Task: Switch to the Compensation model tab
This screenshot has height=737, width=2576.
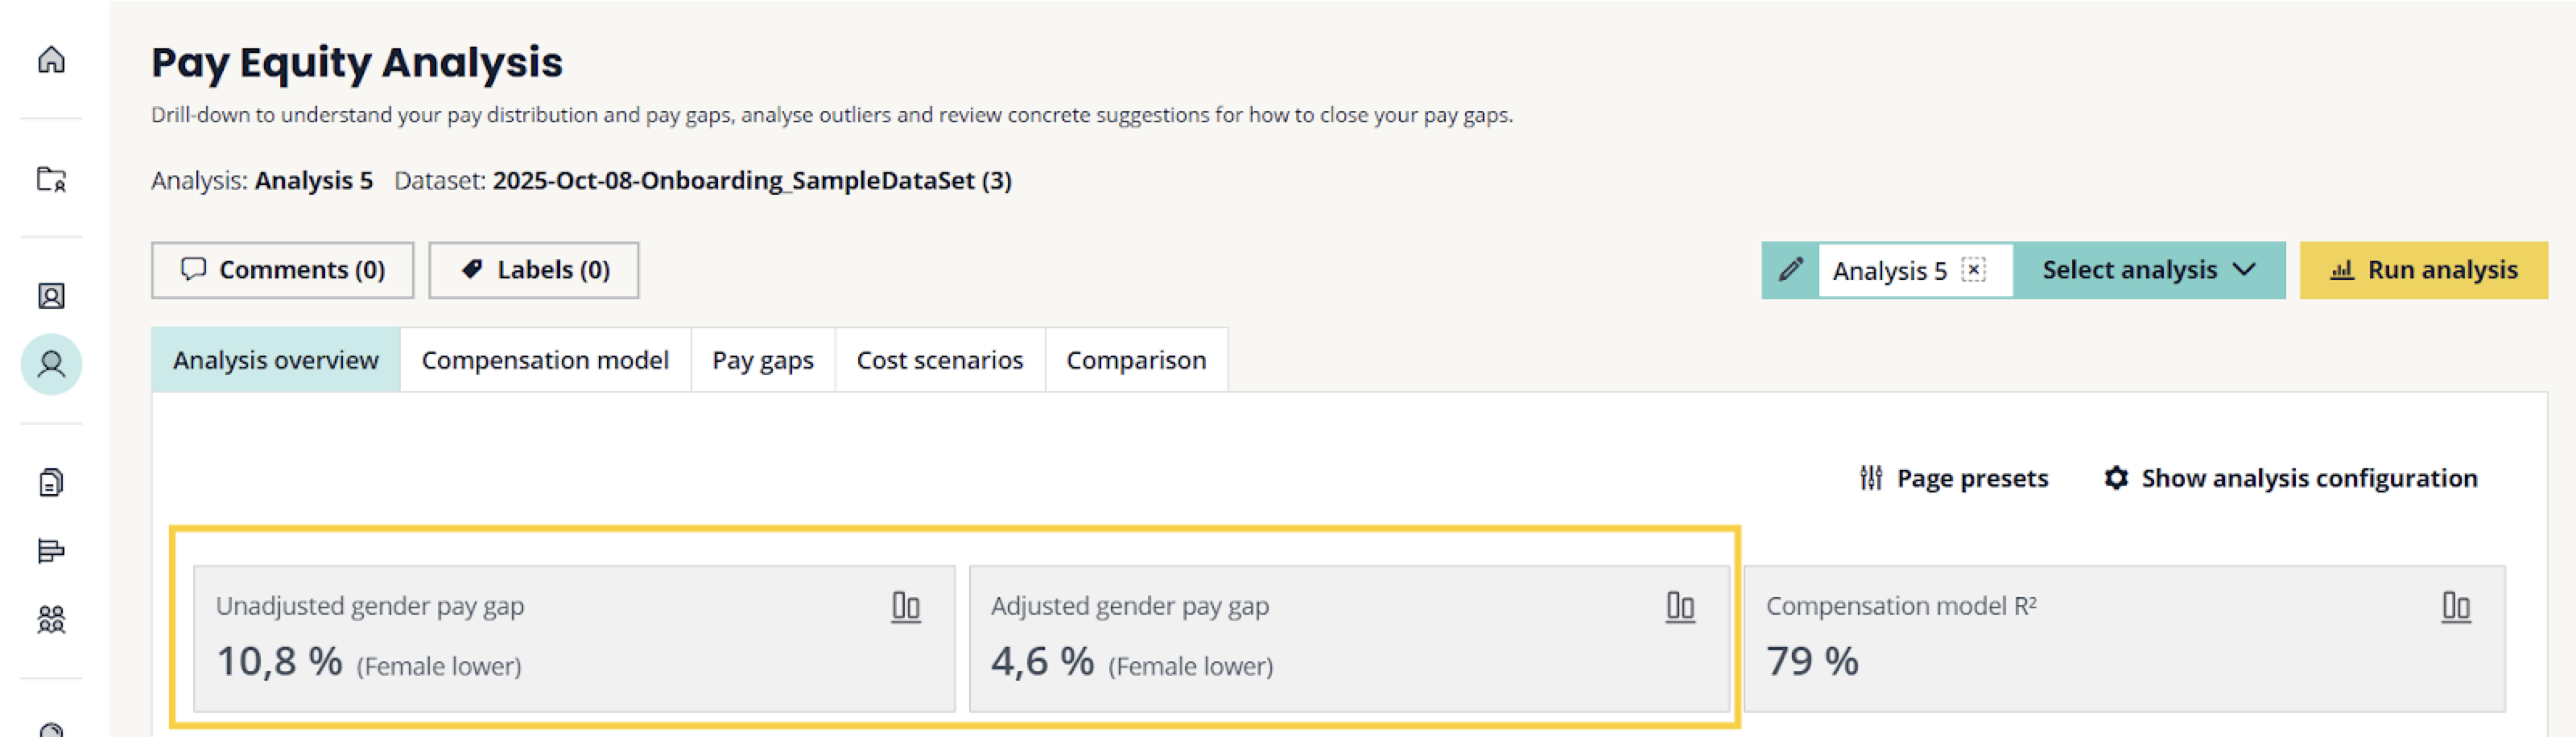Action: coord(545,360)
